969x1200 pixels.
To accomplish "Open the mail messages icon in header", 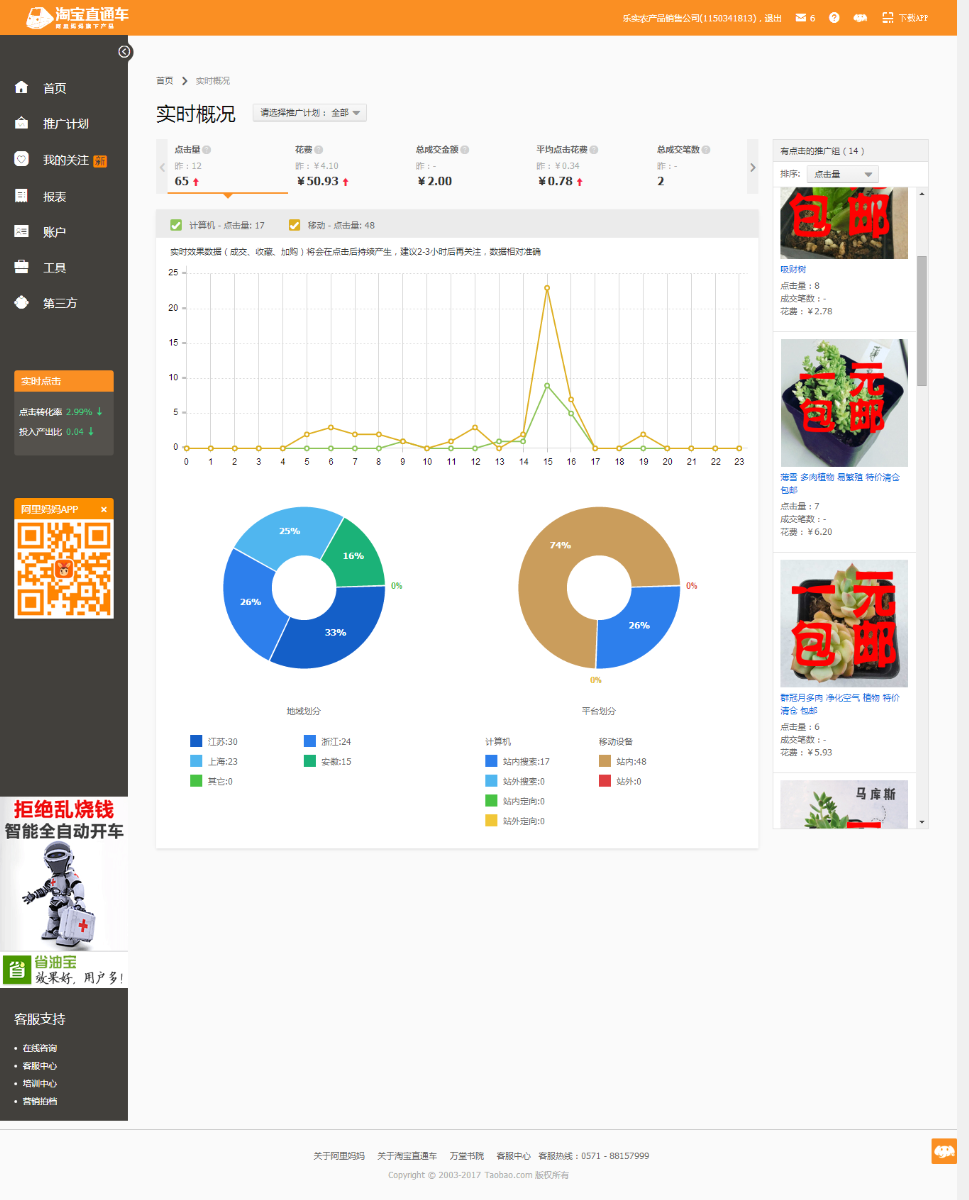I will coord(800,18).
